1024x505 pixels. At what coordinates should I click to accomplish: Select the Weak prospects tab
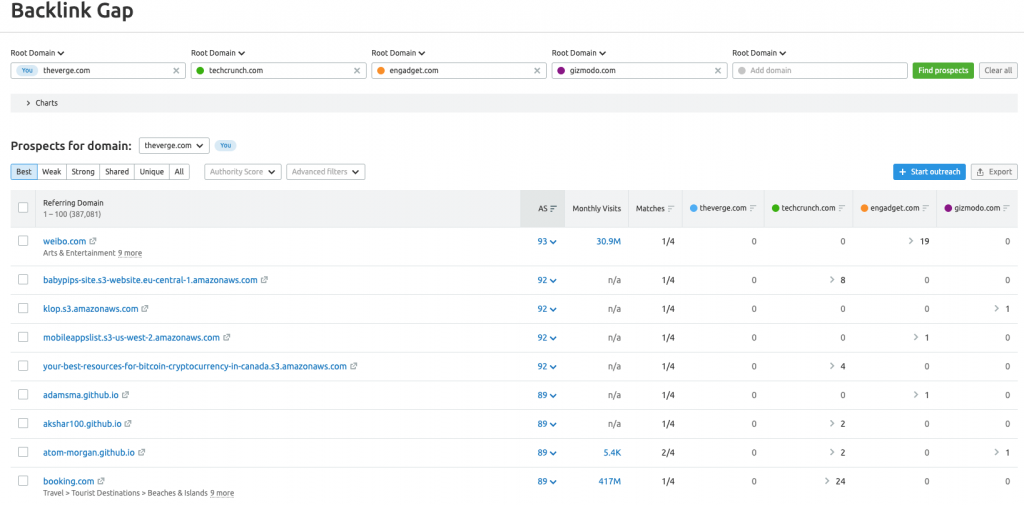click(52, 172)
